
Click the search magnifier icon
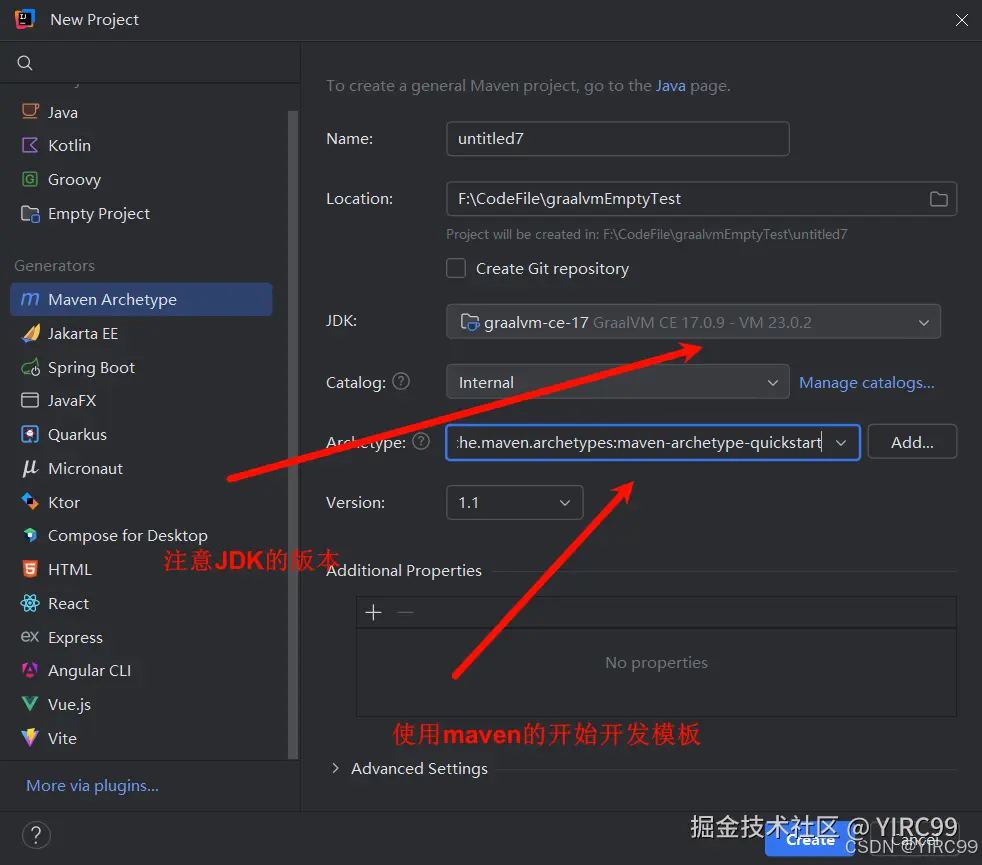point(25,63)
